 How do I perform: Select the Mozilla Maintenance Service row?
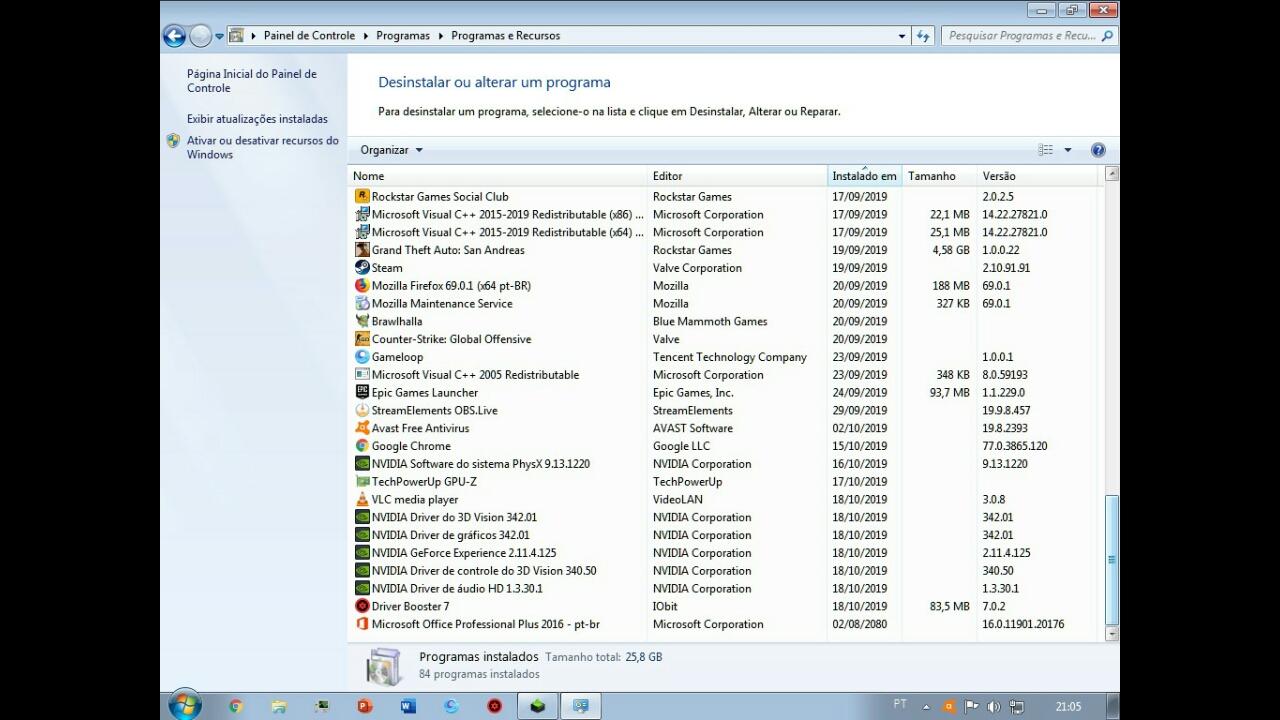tap(725, 304)
